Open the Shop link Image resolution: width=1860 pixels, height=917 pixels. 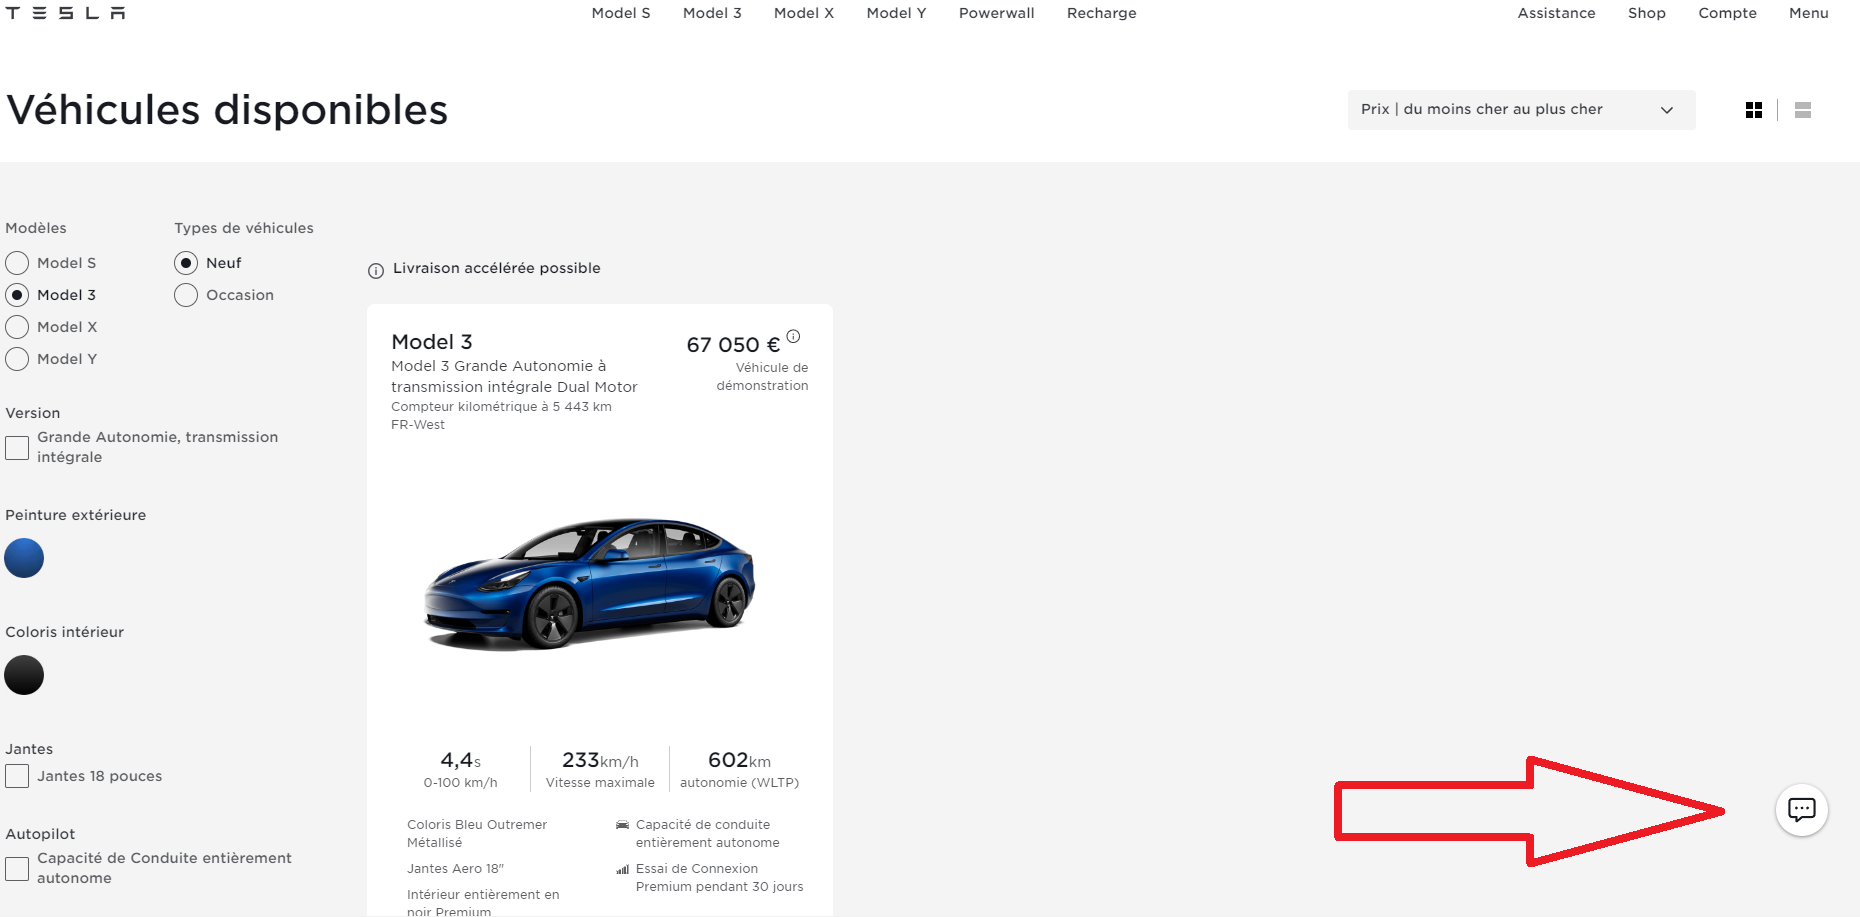pos(1646,13)
